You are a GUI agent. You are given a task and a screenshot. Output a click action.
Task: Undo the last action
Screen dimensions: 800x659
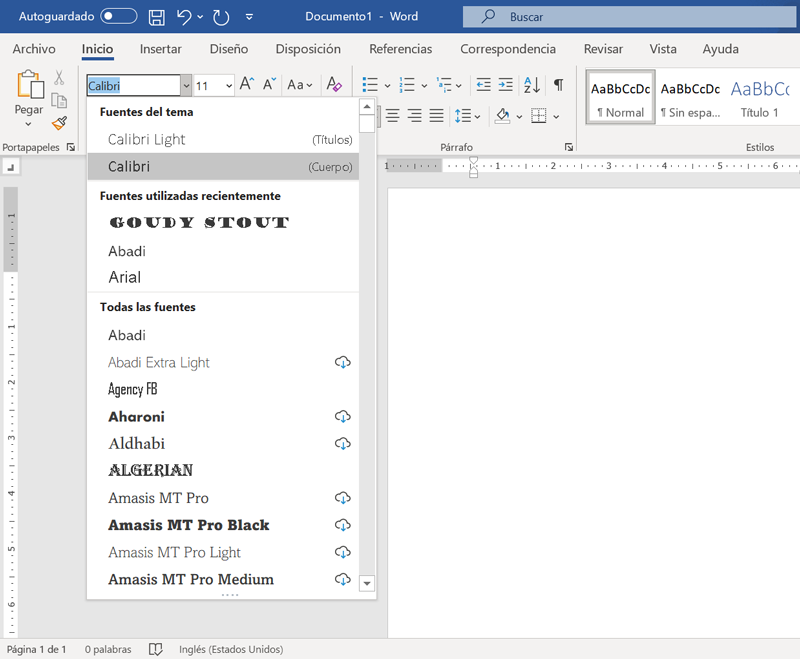[184, 17]
